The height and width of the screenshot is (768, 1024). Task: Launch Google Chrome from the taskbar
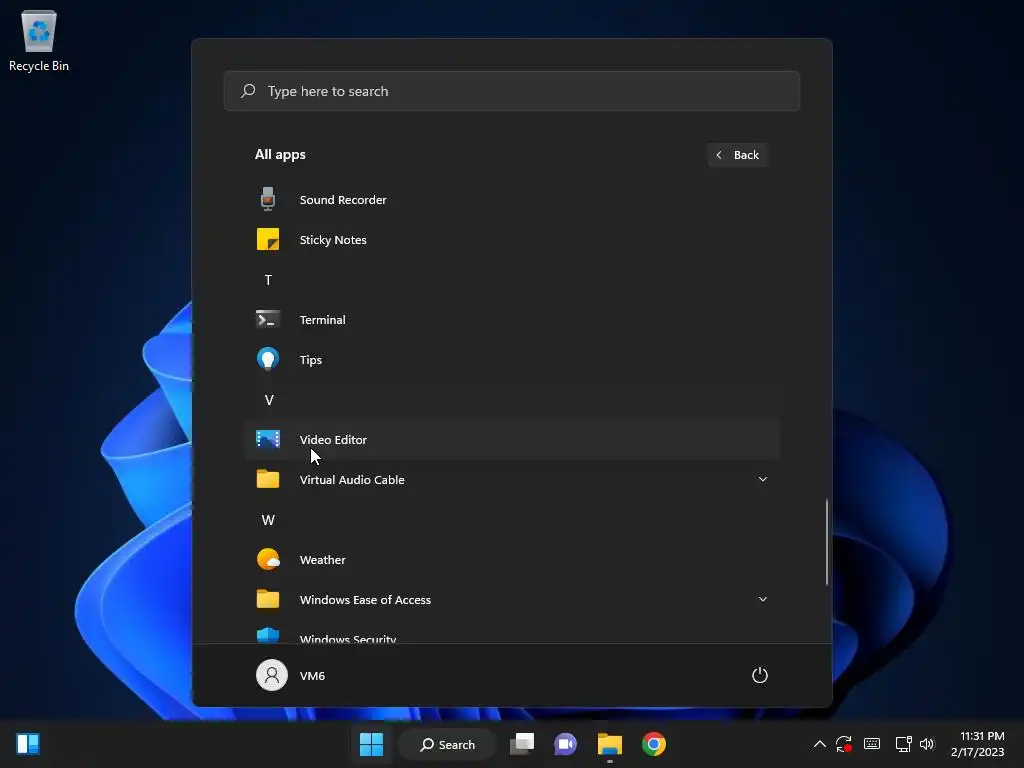coord(654,744)
